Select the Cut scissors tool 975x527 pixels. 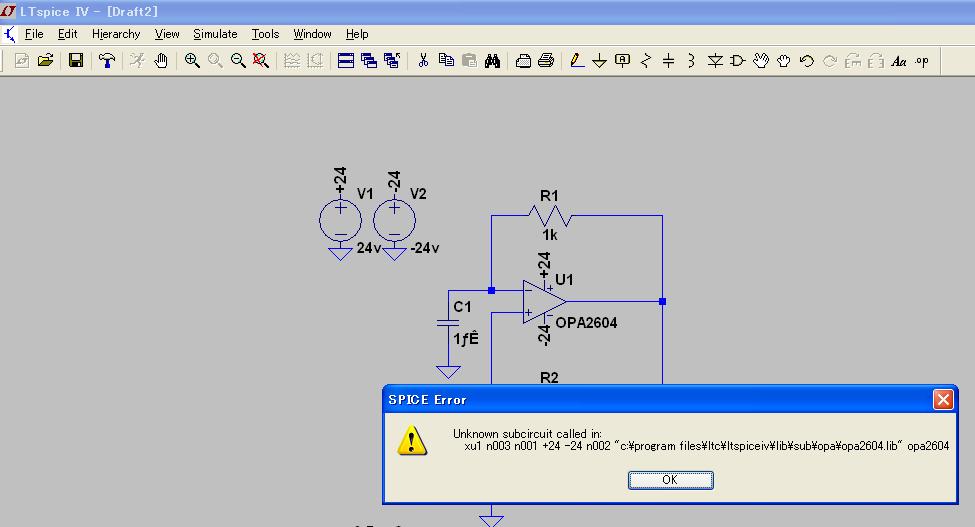tap(423, 60)
